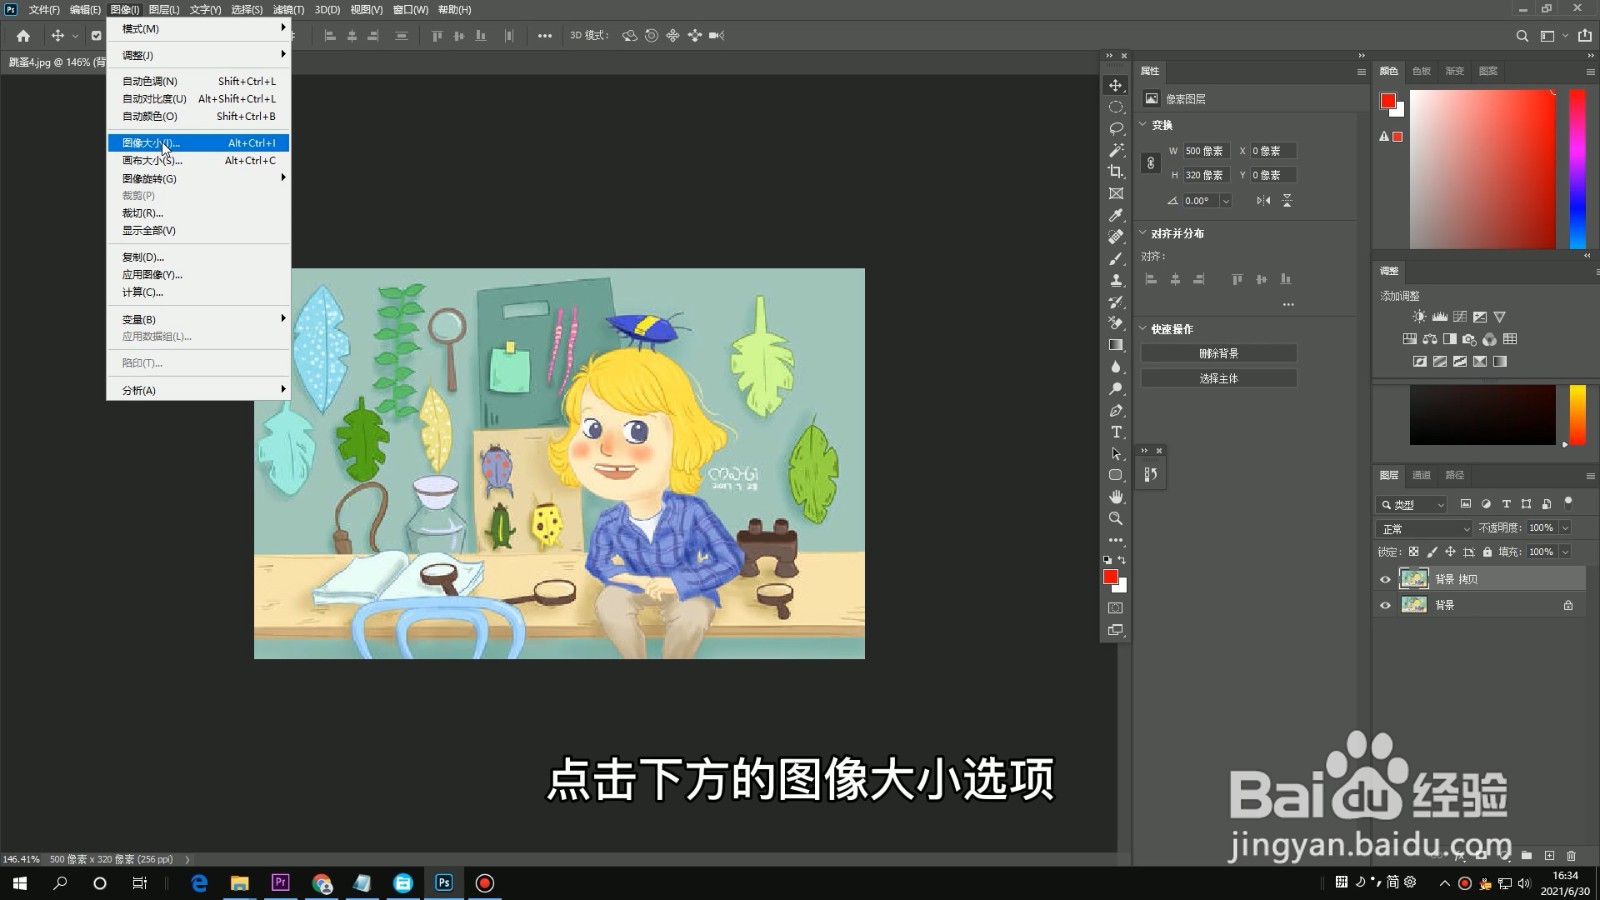Select the Frame tool

pos(1116,194)
